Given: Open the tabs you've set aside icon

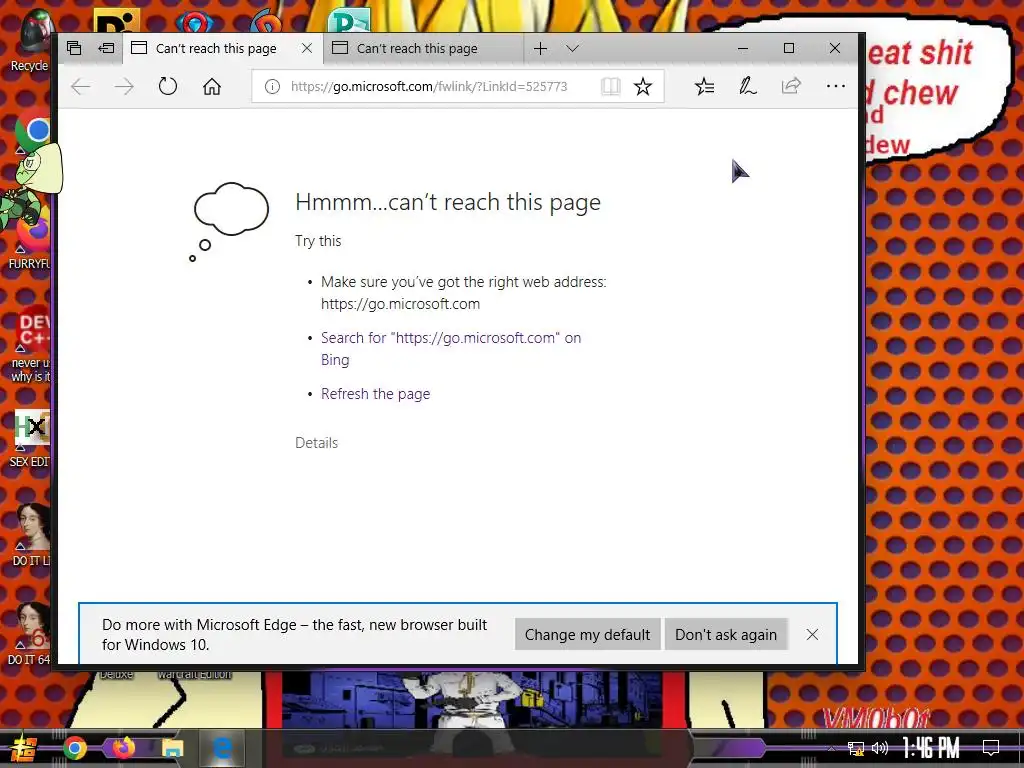Looking at the screenshot, I should (x=74, y=48).
